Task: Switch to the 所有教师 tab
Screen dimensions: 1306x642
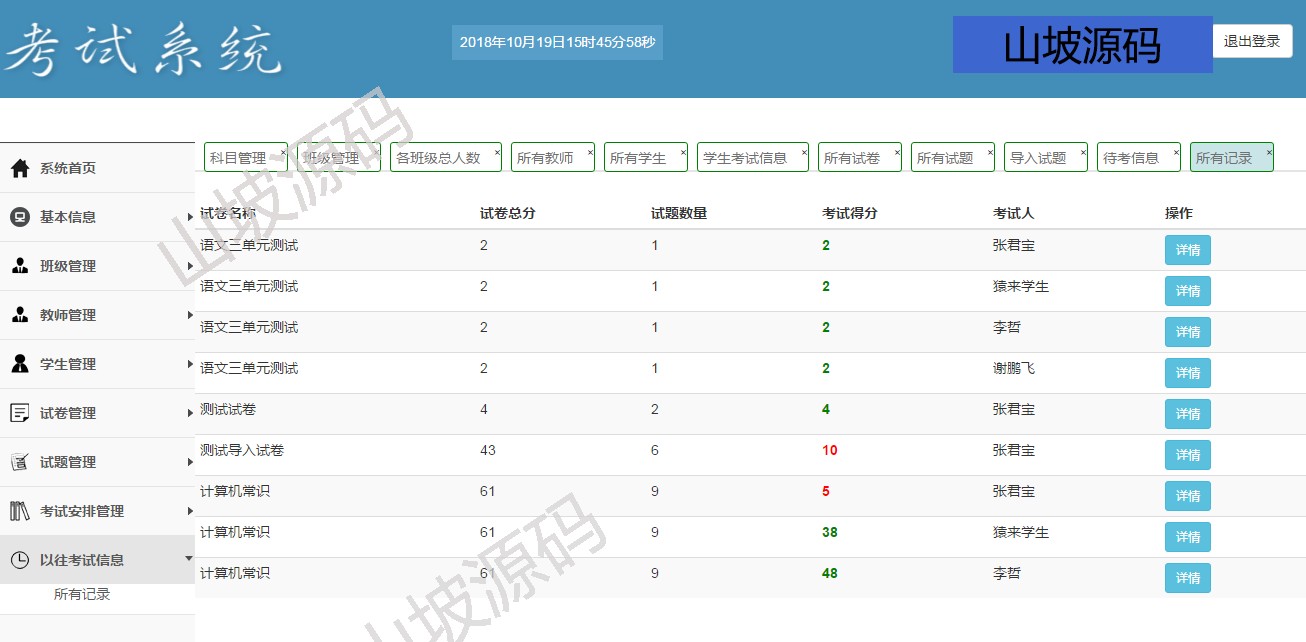Action: pos(545,158)
